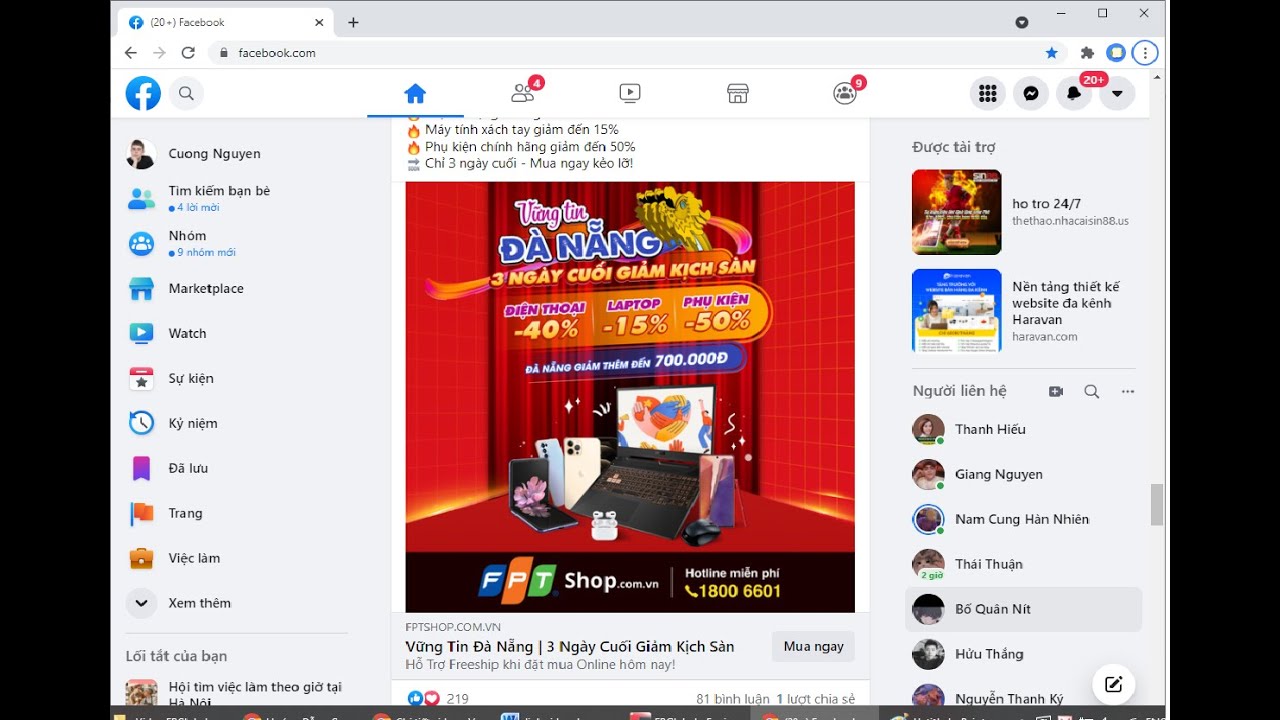The width and height of the screenshot is (1280, 720).
Task: Open the 81 bình luận comments
Action: coord(733,699)
